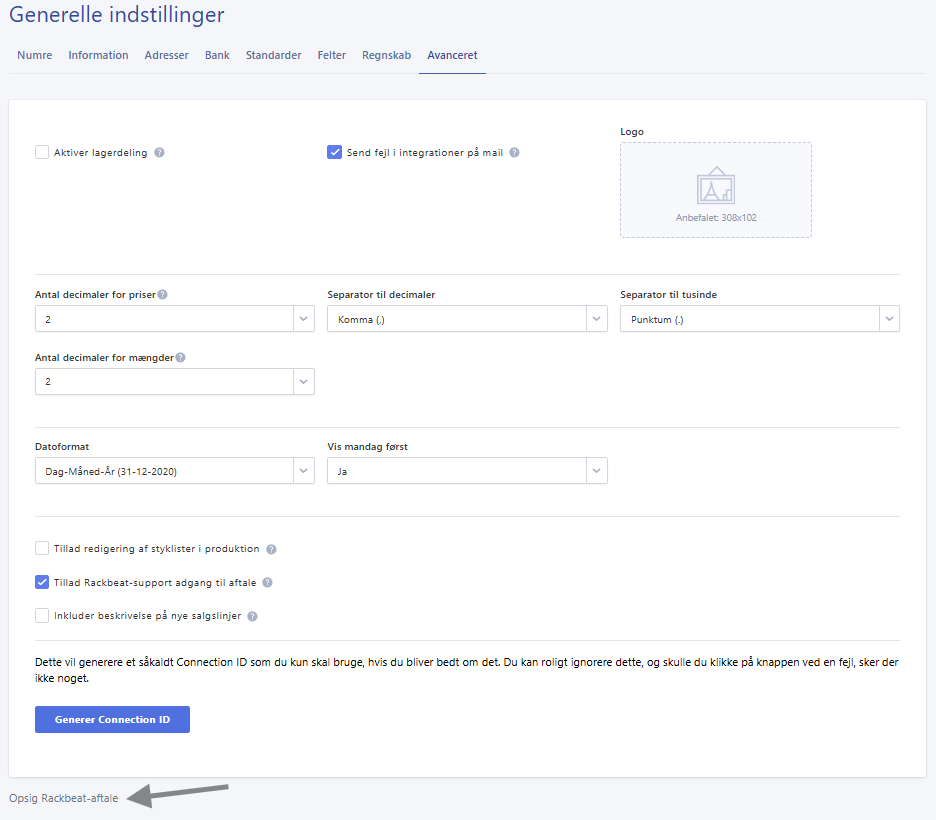
Task: Uncheck Send fejl i integrationer på mail
Action: point(335,153)
